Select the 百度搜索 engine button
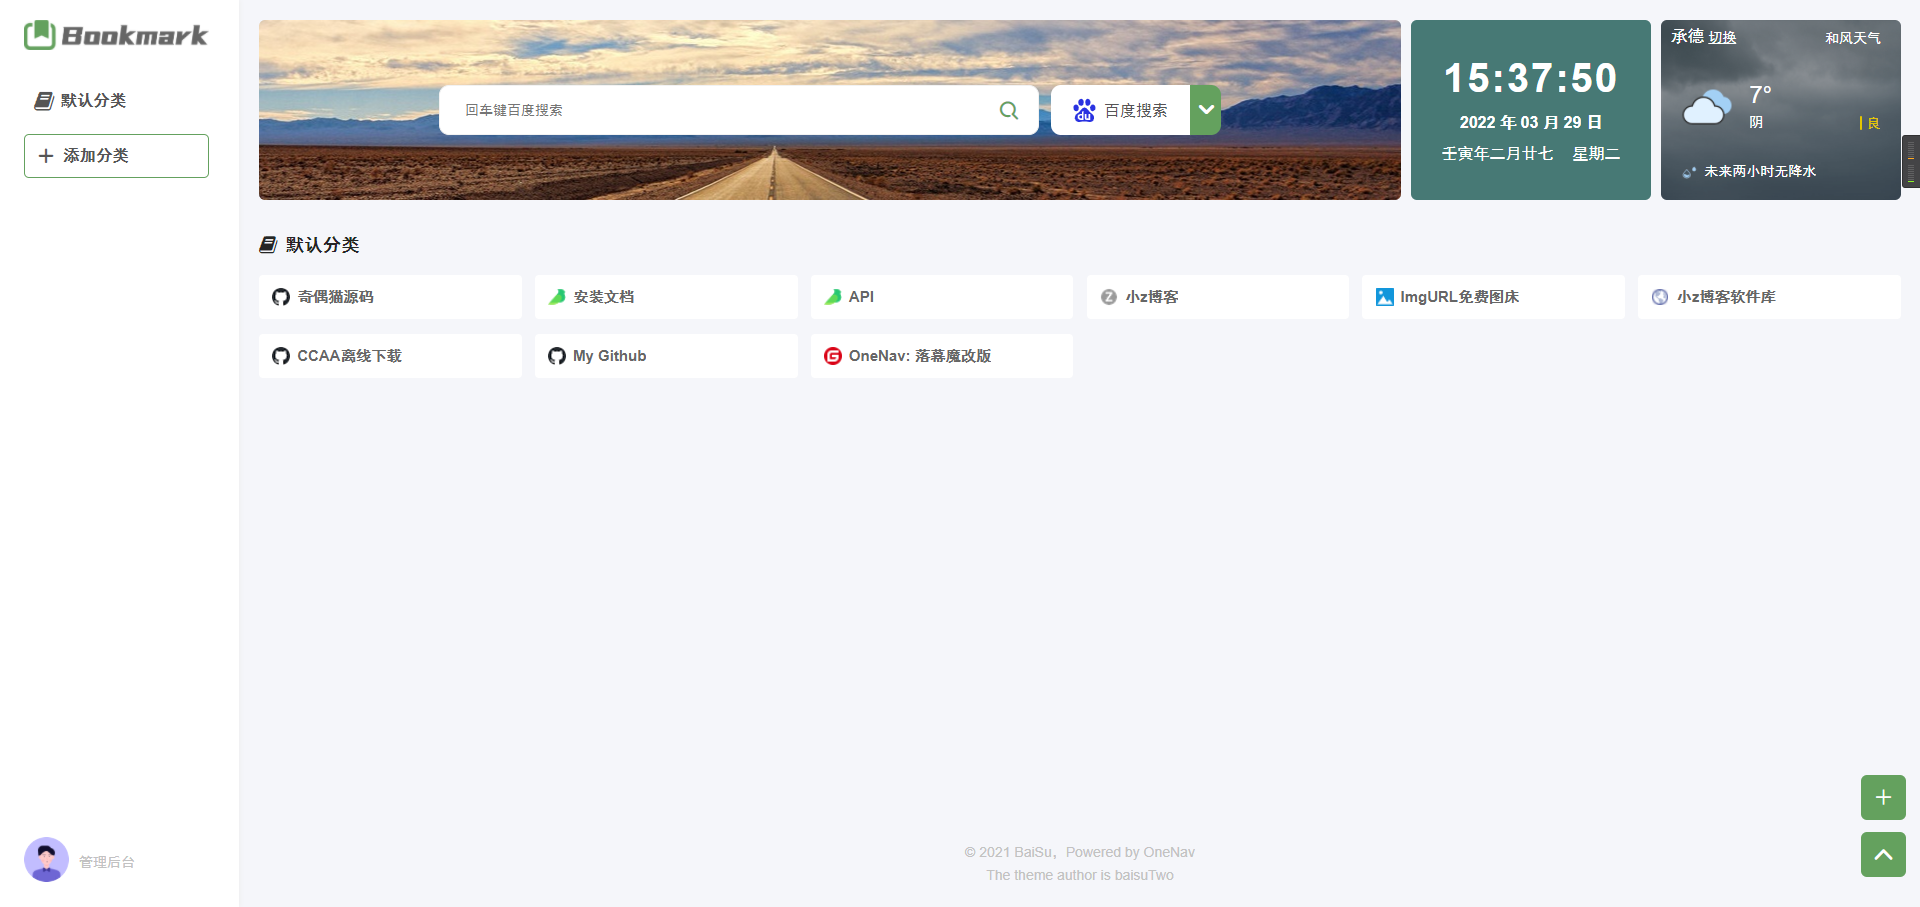 (x=1120, y=110)
